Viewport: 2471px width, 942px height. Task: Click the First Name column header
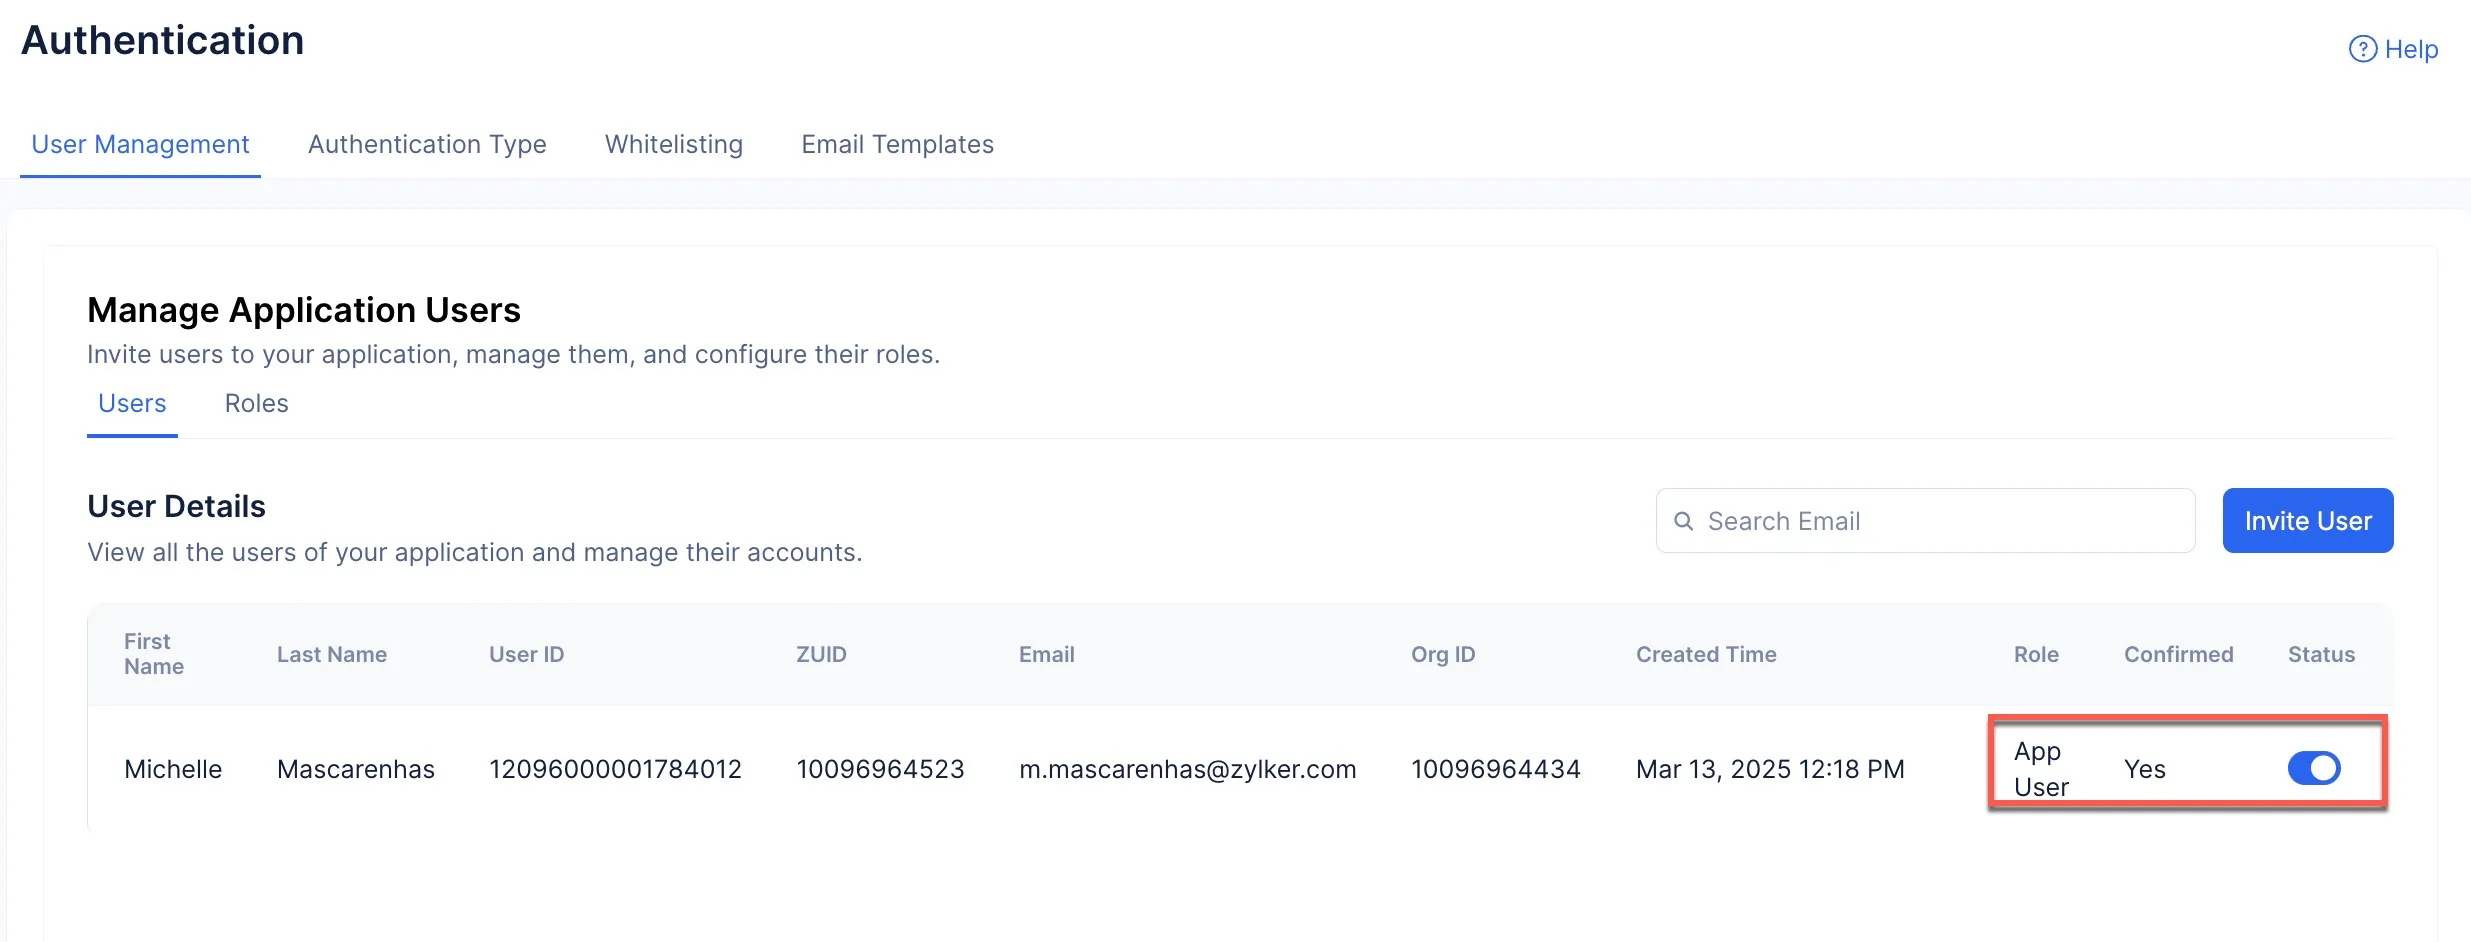[154, 654]
